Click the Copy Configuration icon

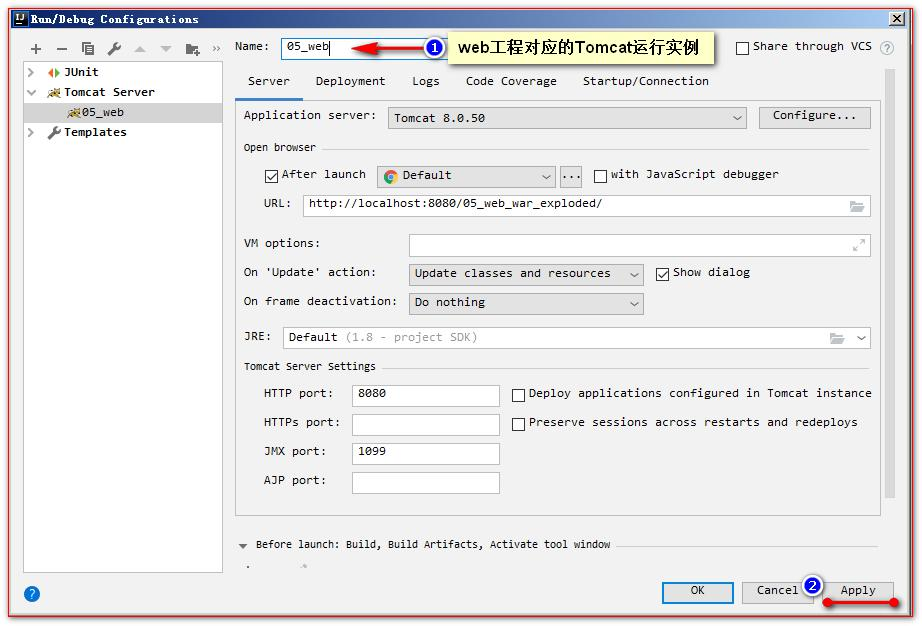click(88, 49)
